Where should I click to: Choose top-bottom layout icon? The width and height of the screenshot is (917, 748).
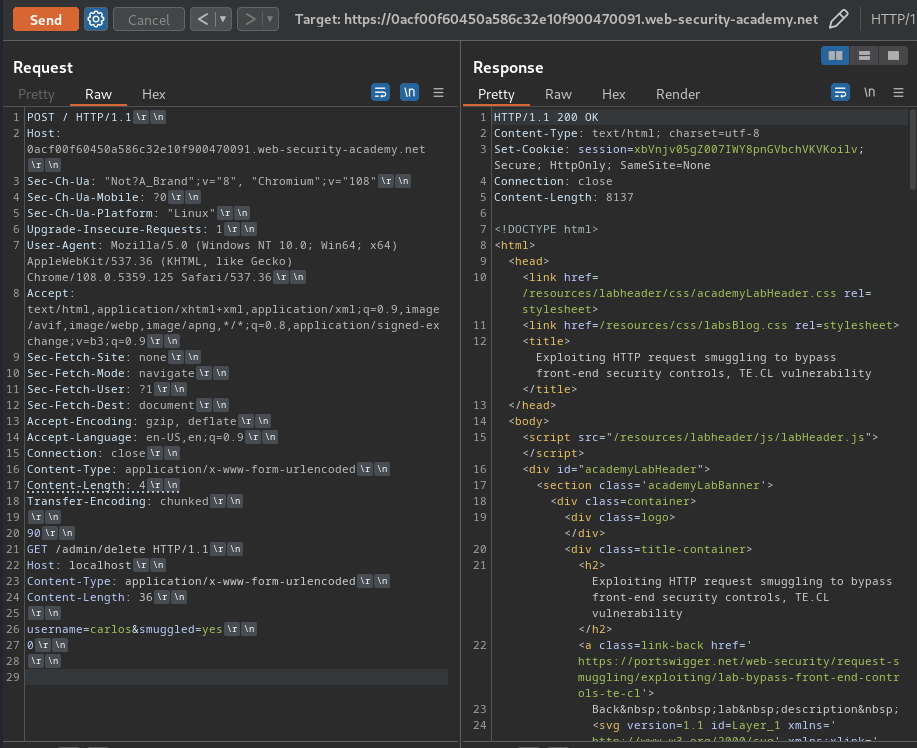click(x=864, y=56)
